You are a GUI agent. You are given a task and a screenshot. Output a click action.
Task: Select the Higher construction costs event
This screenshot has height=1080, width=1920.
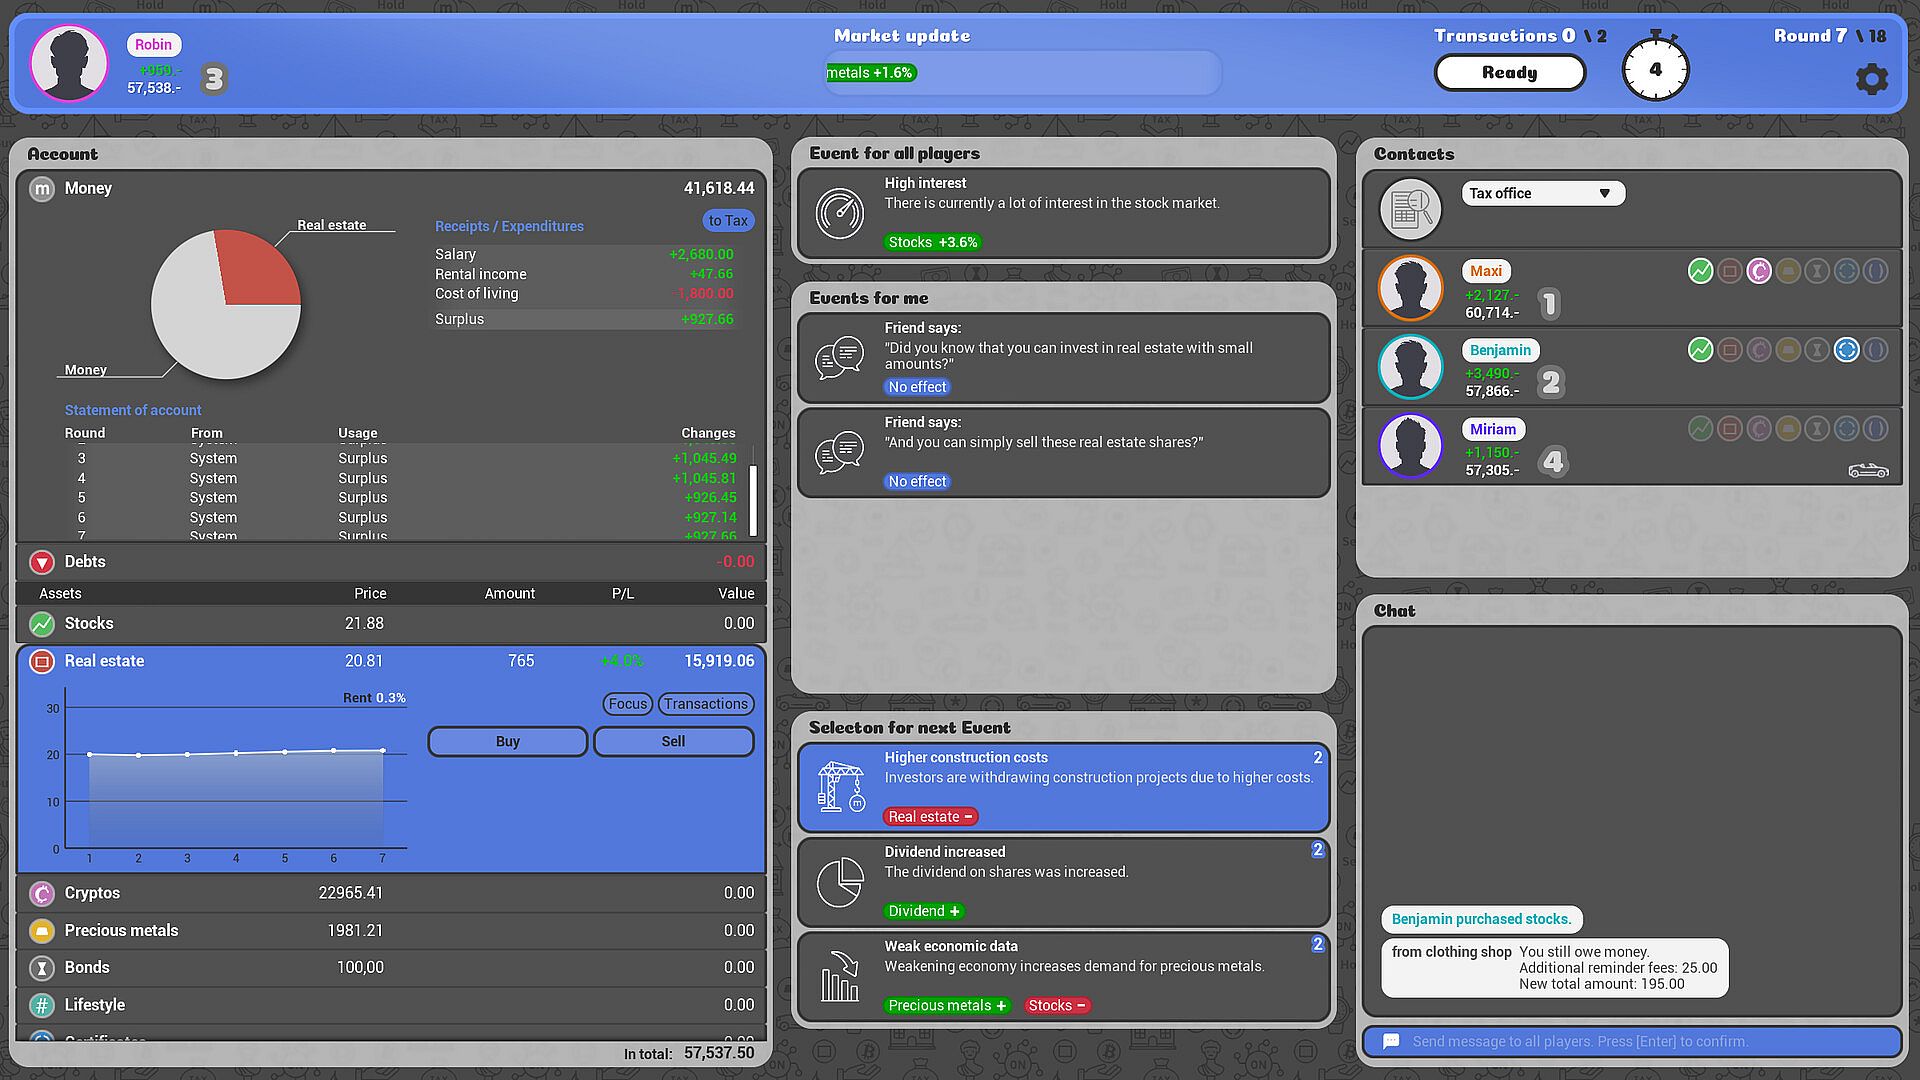1063,787
